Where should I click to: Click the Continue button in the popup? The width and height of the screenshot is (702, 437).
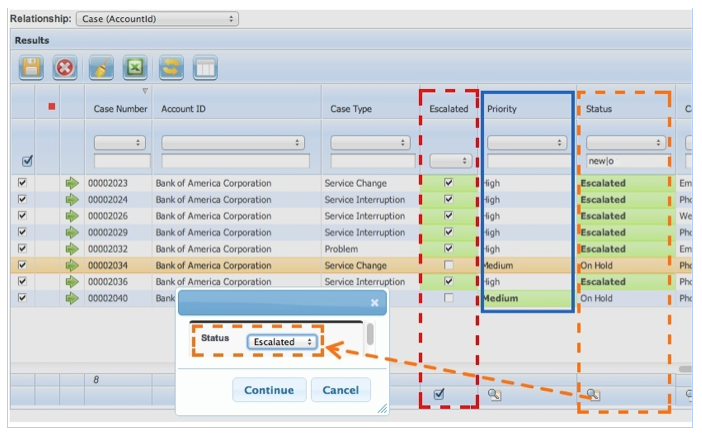[x=269, y=390]
